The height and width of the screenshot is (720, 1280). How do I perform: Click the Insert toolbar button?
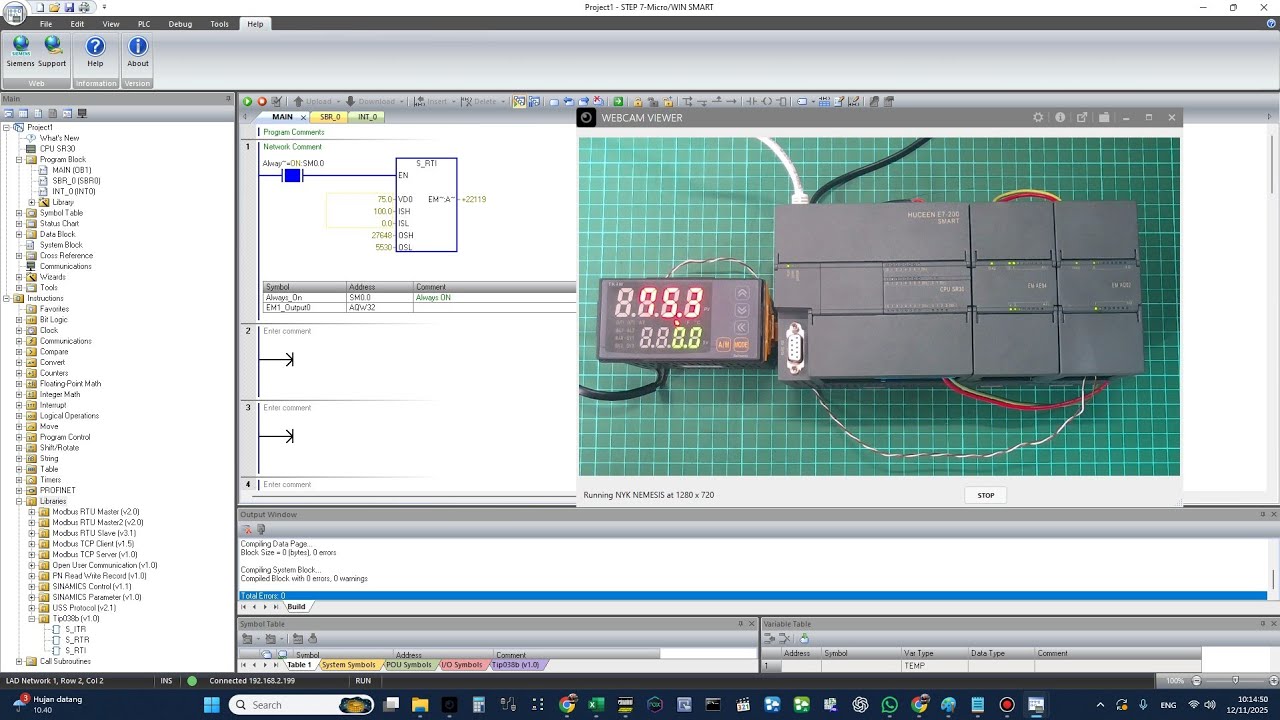tap(431, 101)
